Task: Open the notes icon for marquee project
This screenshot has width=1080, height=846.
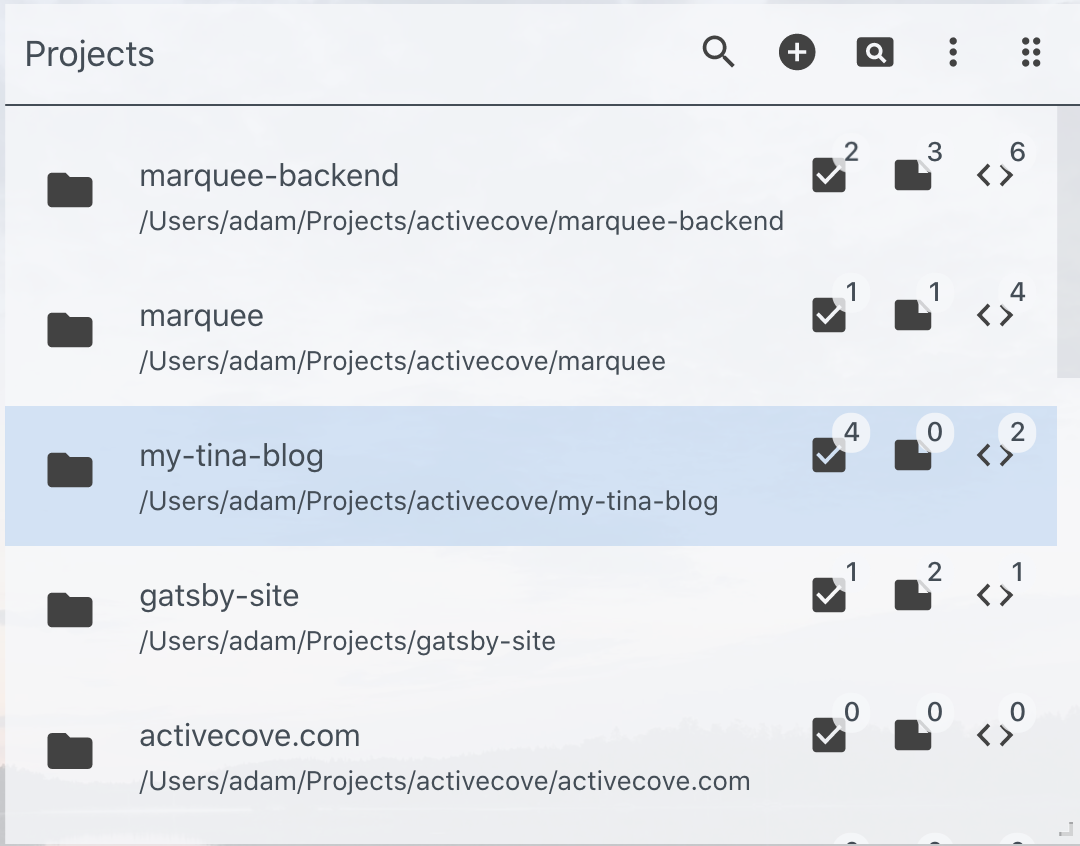Action: pos(913,315)
